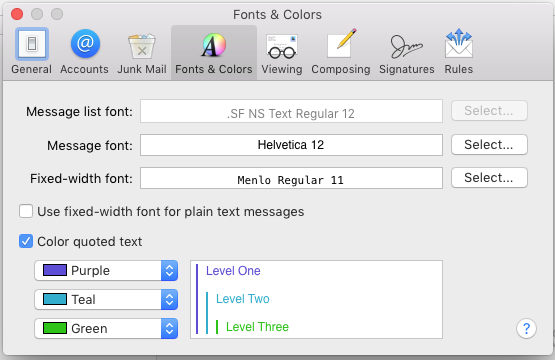The image size is (555, 360).
Task: Open the Junk Mail preferences pane
Action: (x=142, y=52)
